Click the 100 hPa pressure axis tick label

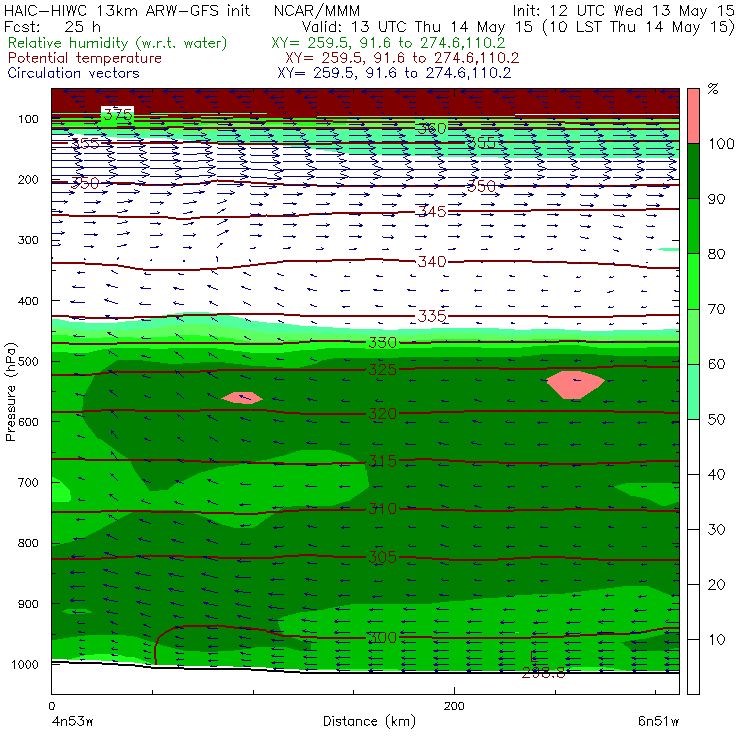point(28,119)
